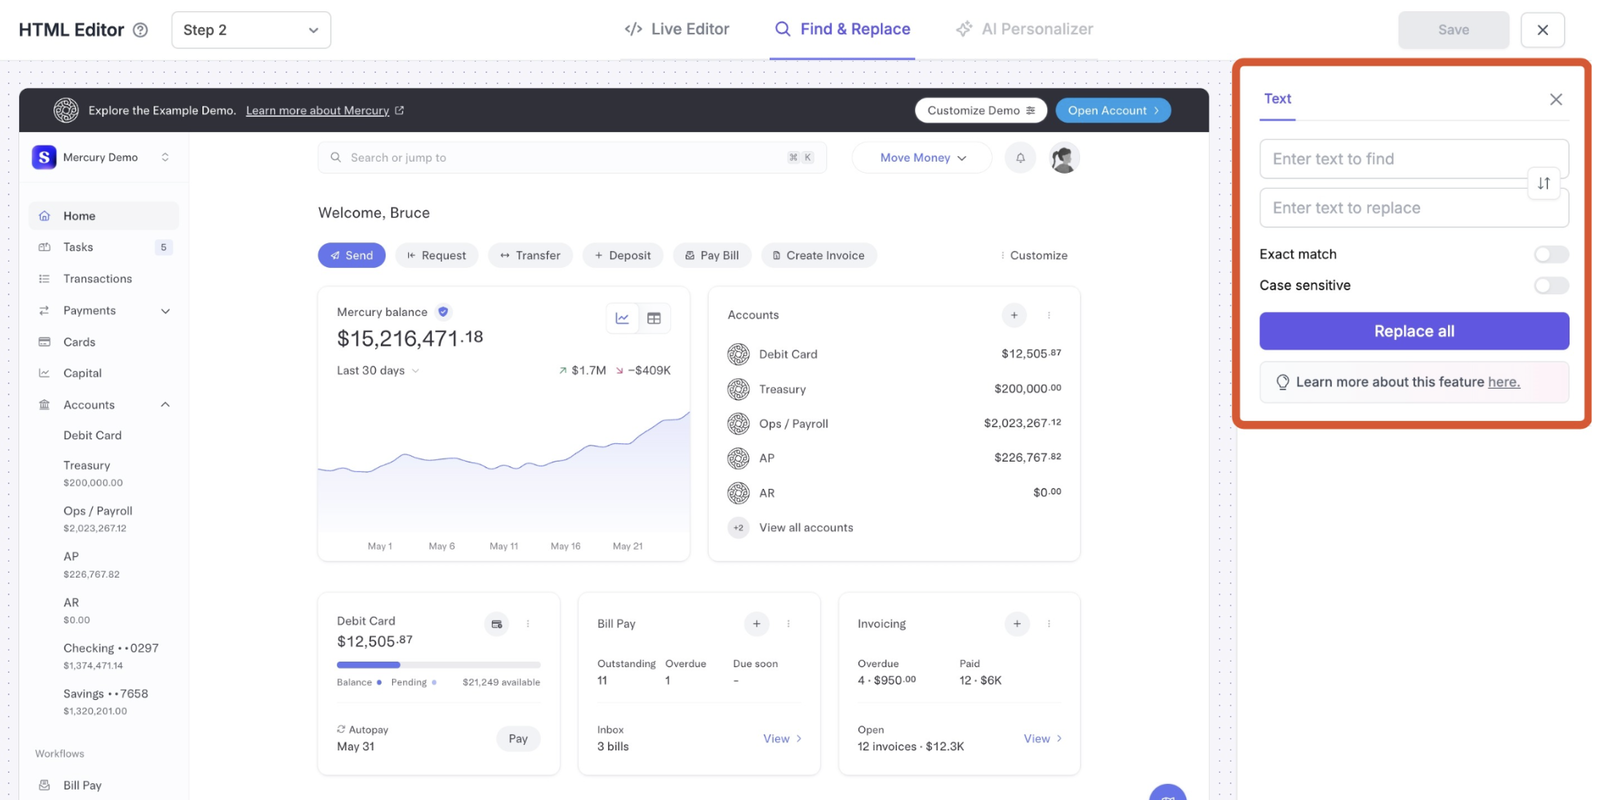
Task: Click the card icon in Debit Card widget
Action: pos(496,624)
